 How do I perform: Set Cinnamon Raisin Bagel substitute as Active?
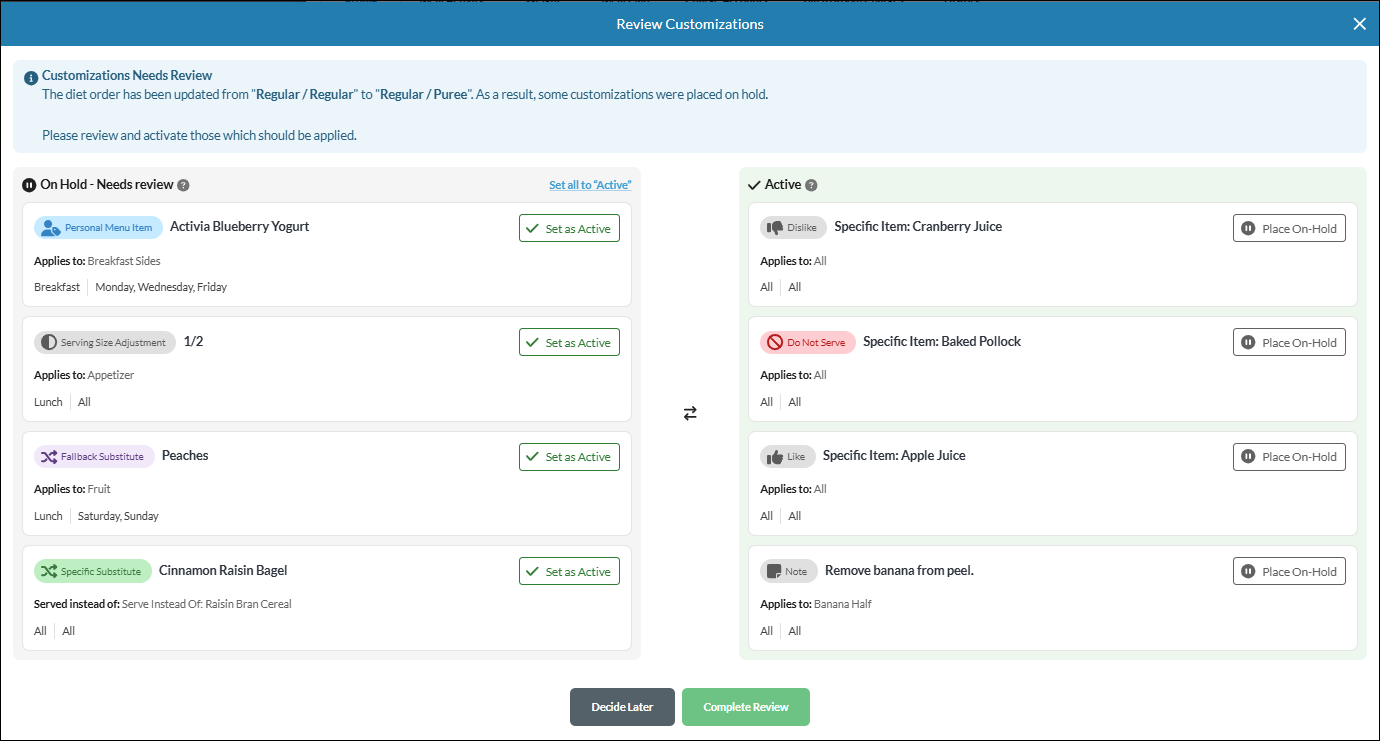[569, 571]
